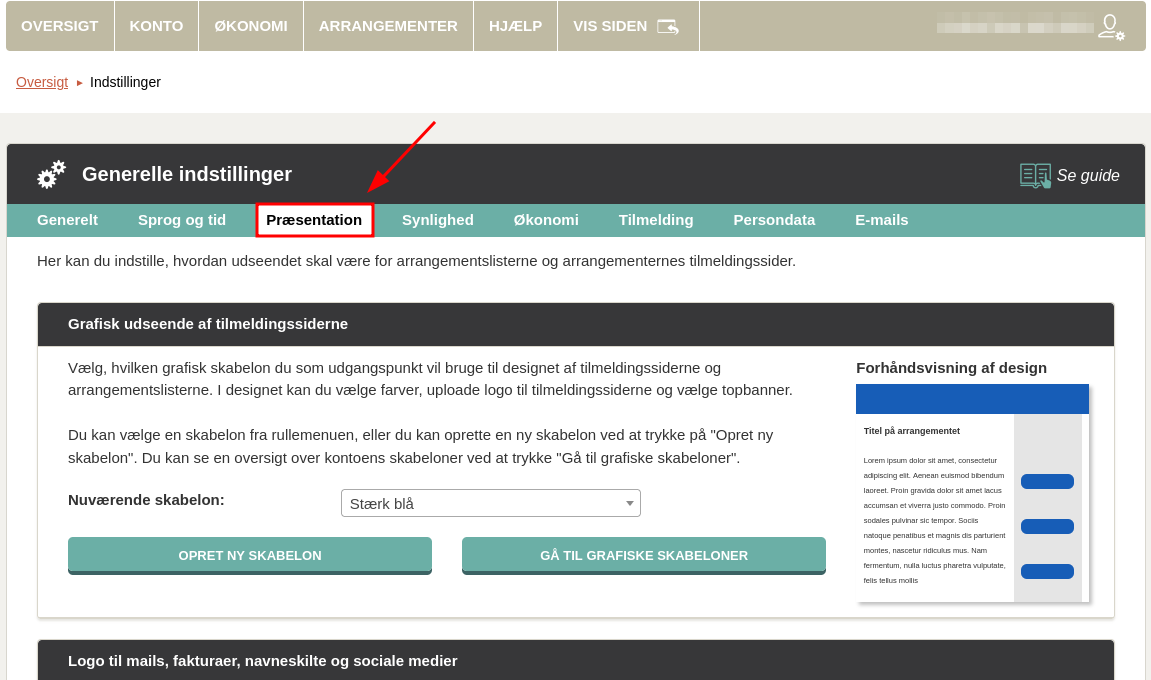Image resolution: width=1151 pixels, height=680 pixels.
Task: Open the Se guide book icon
Action: (1035, 175)
